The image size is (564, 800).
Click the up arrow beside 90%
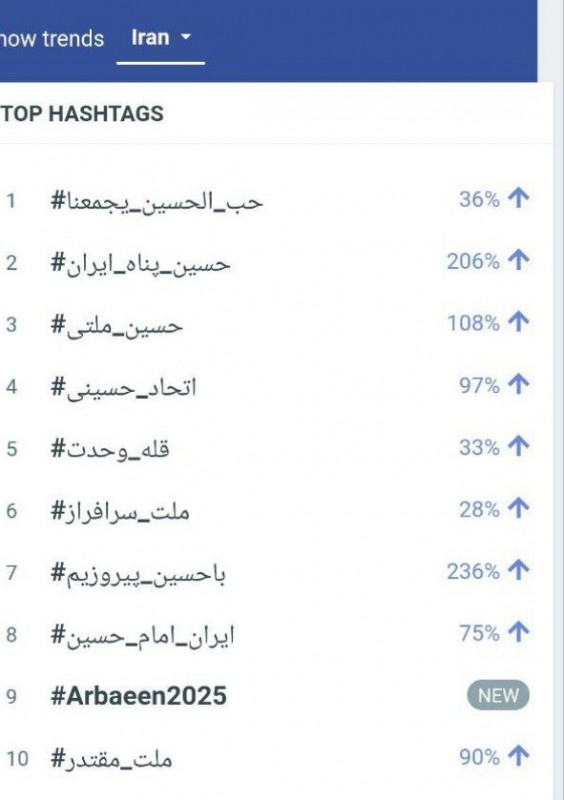pyautogui.click(x=519, y=756)
